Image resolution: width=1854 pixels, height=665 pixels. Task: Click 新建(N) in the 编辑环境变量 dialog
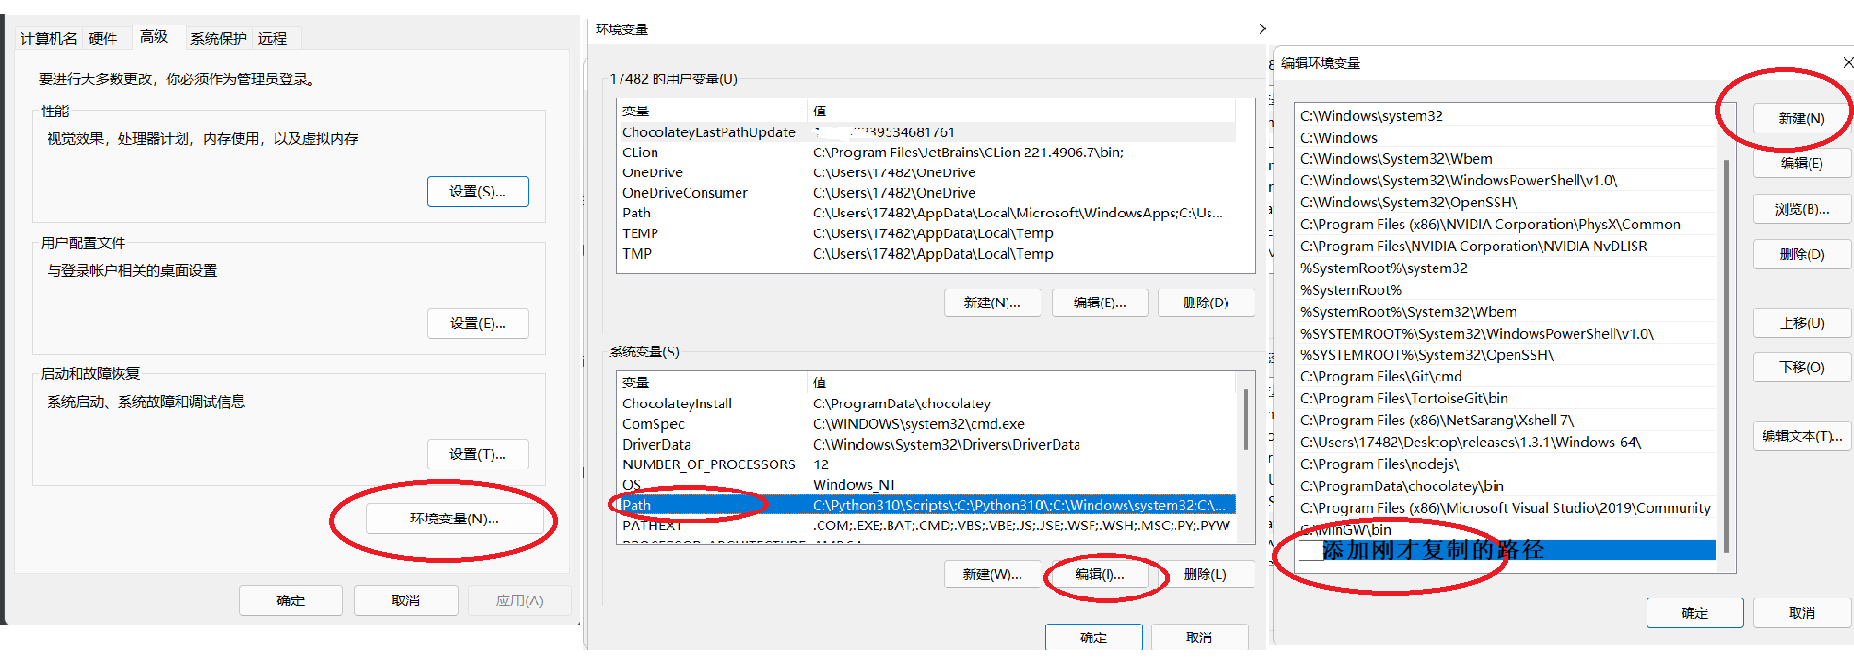(x=1802, y=118)
